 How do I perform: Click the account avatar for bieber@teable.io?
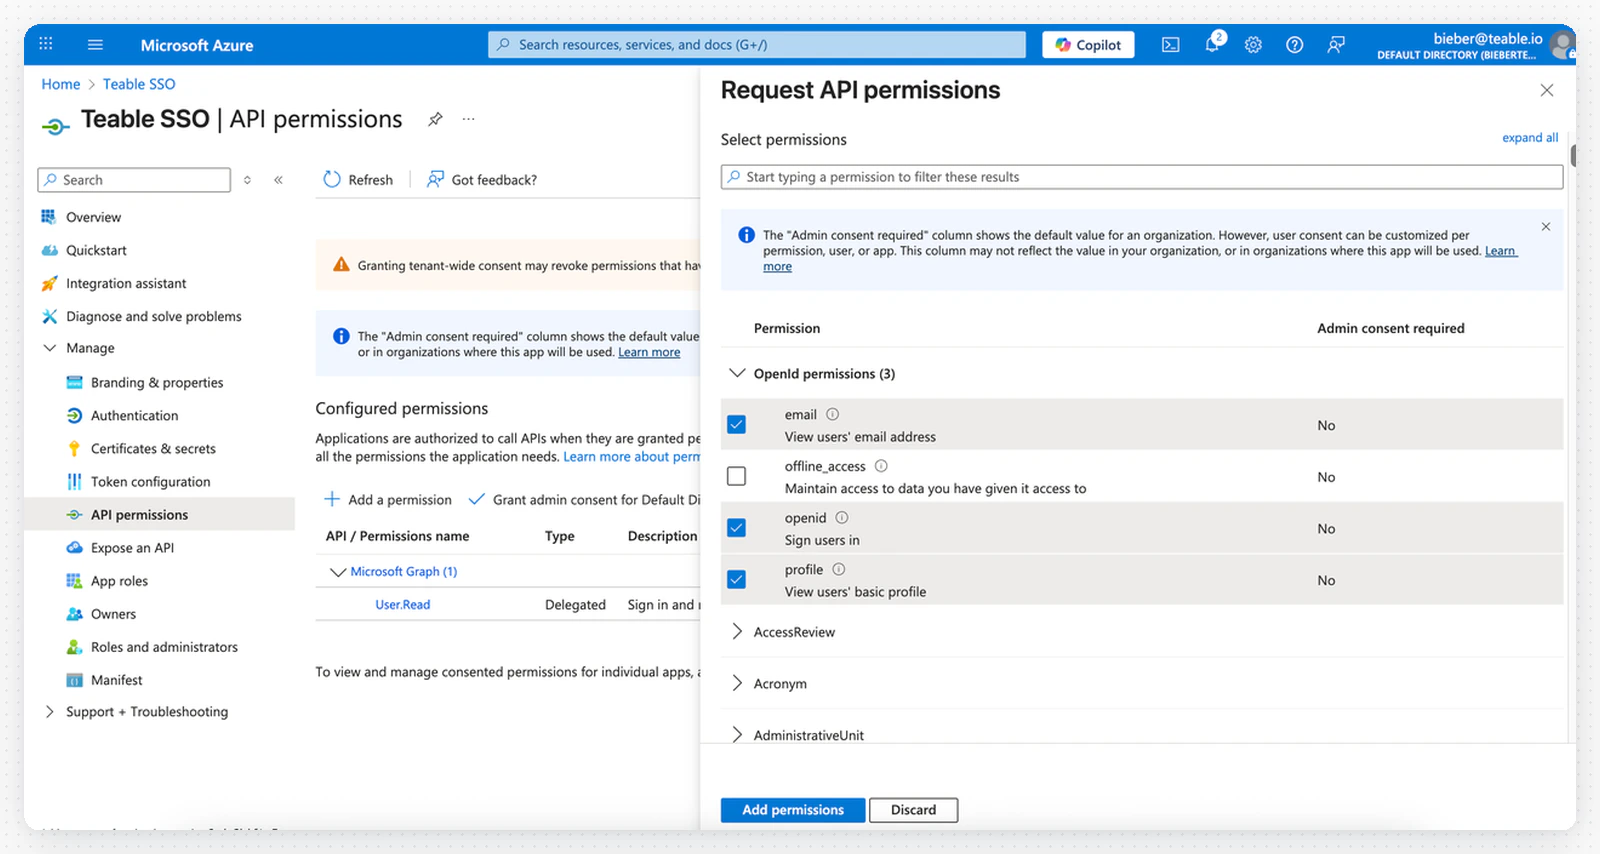pos(1562,45)
